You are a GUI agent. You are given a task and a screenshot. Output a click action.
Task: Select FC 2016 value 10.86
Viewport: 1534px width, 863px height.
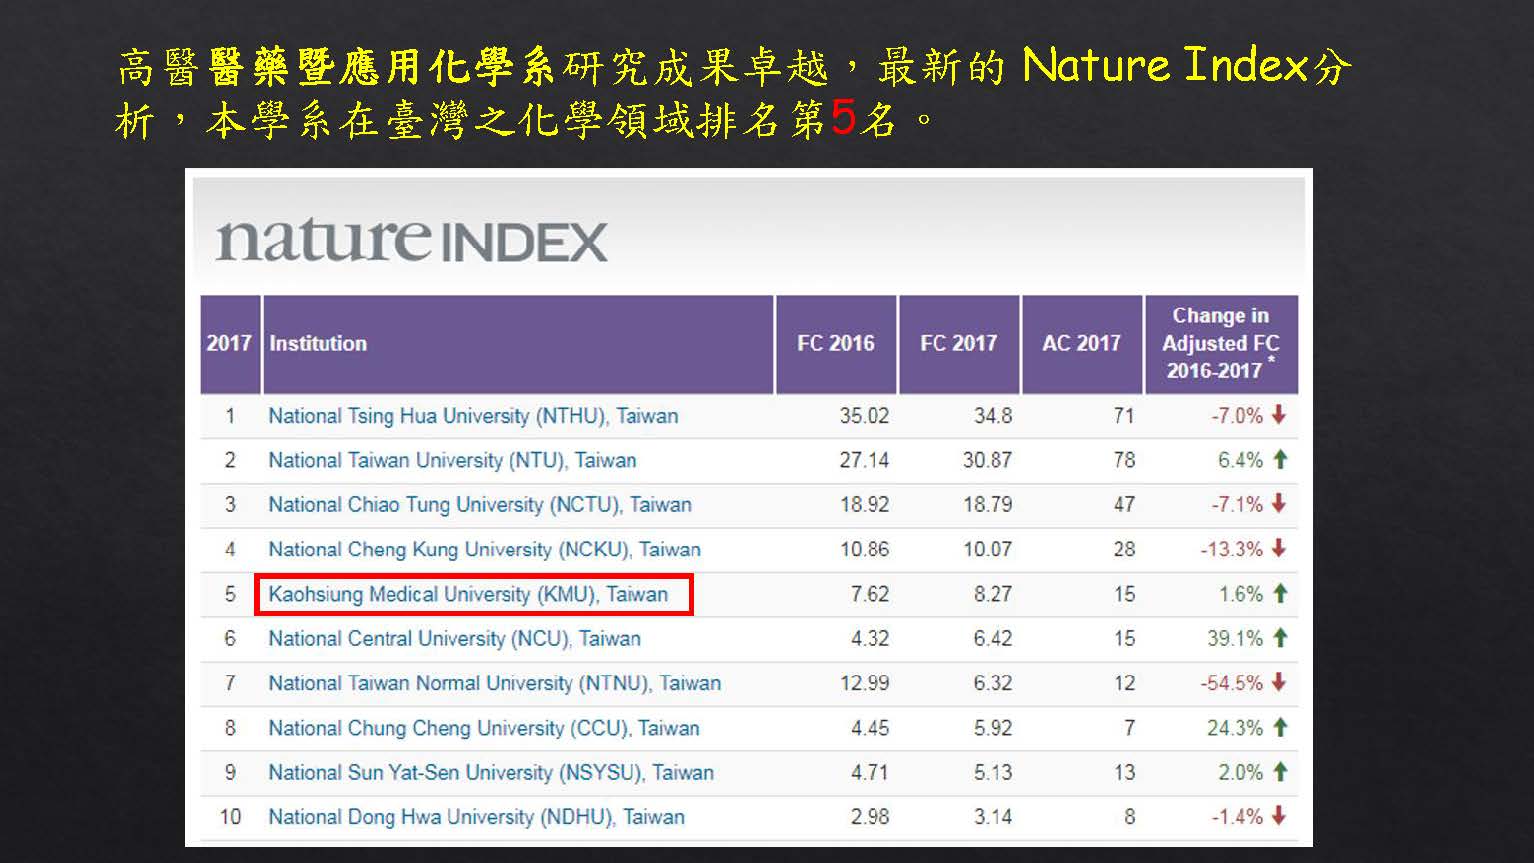tap(864, 549)
